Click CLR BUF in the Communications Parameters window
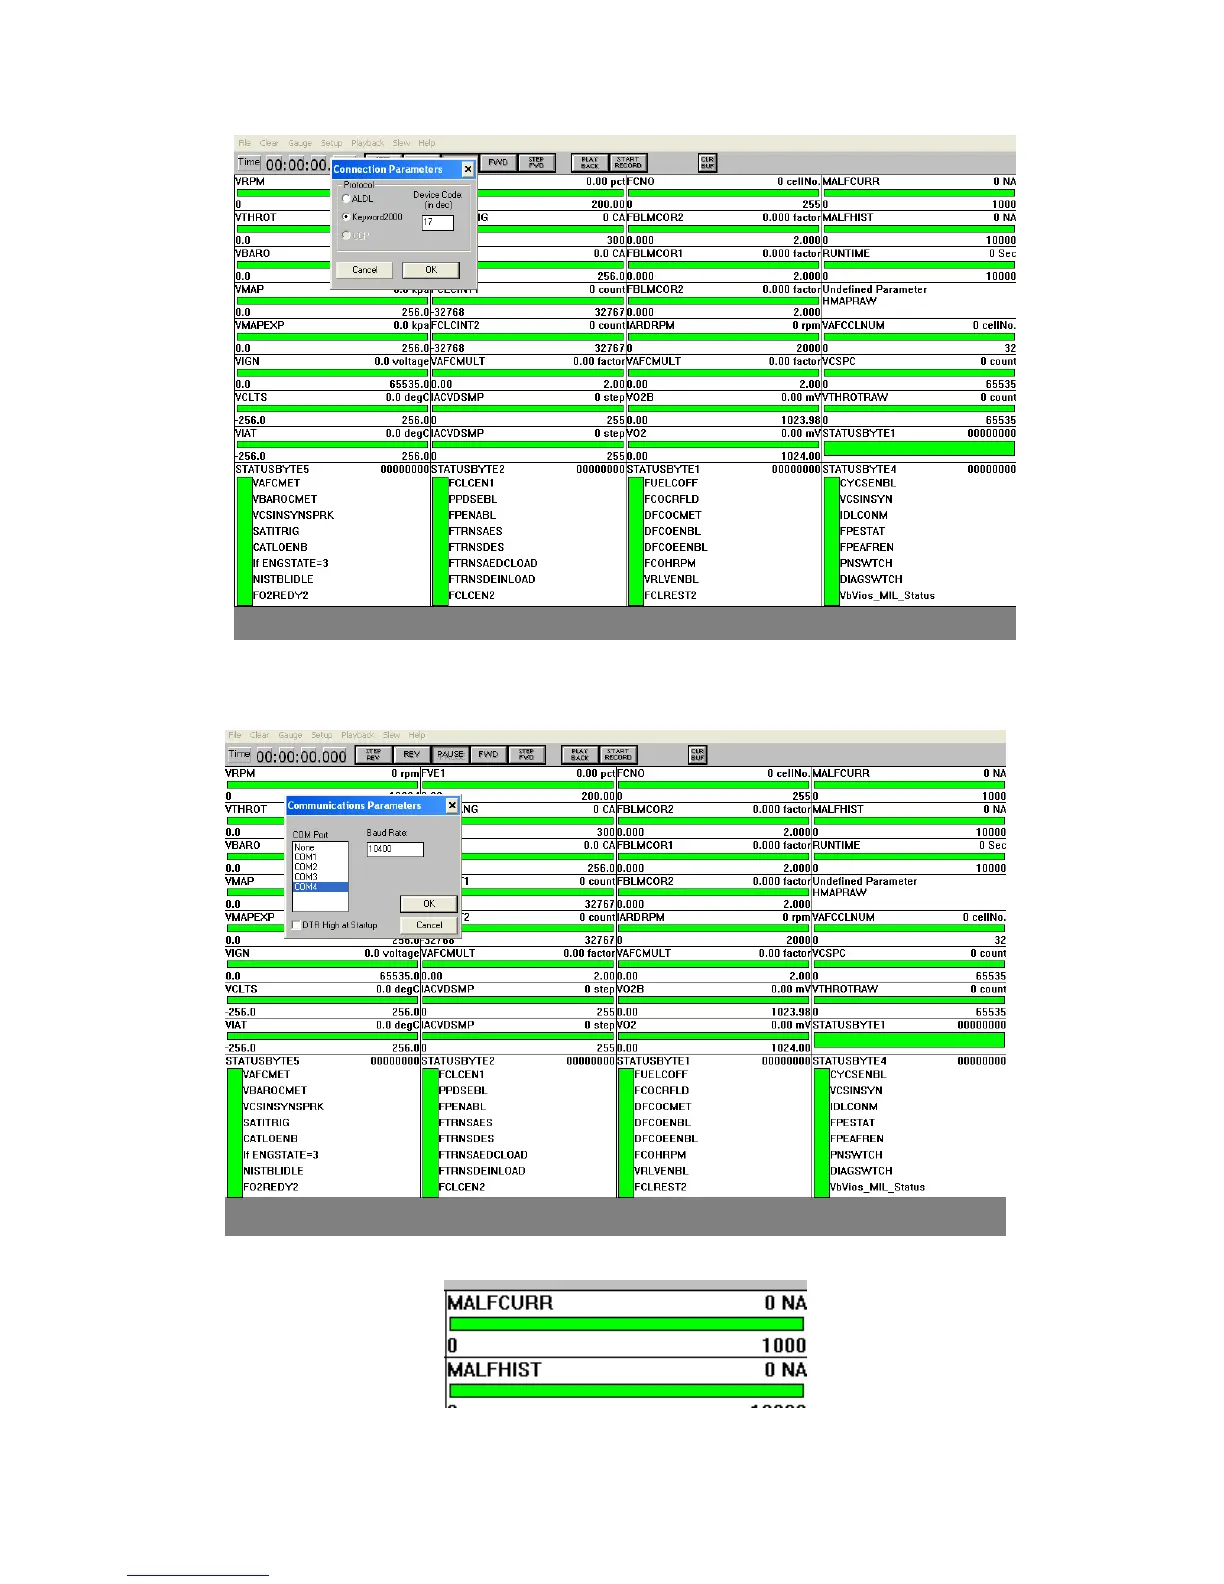Viewport: 1224px width, 1584px height. (698, 755)
